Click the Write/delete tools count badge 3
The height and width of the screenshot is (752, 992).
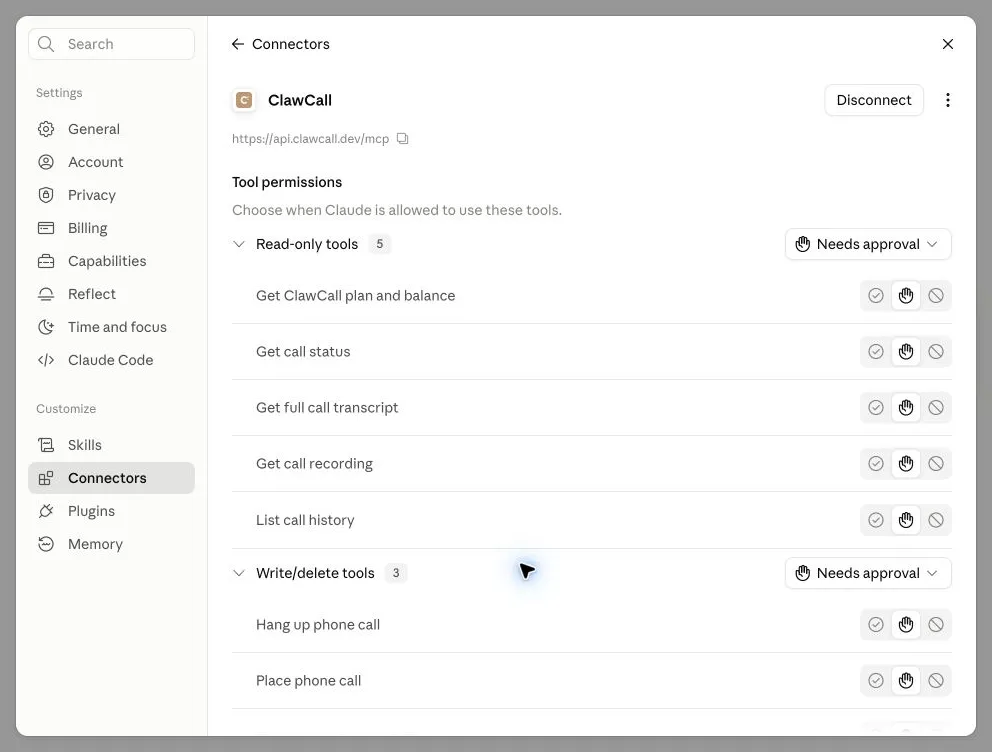[396, 573]
